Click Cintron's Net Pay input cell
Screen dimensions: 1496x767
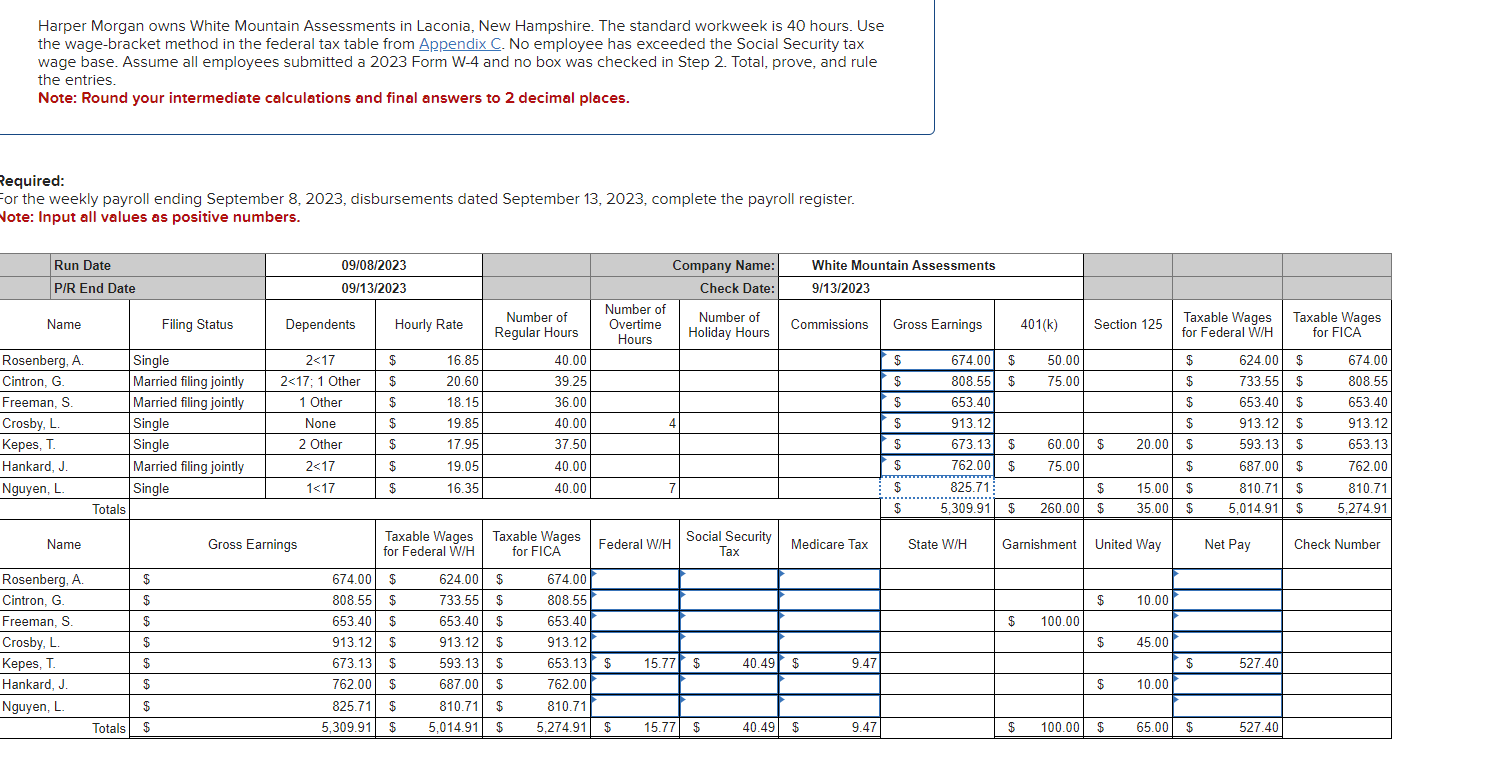[x=1227, y=600]
